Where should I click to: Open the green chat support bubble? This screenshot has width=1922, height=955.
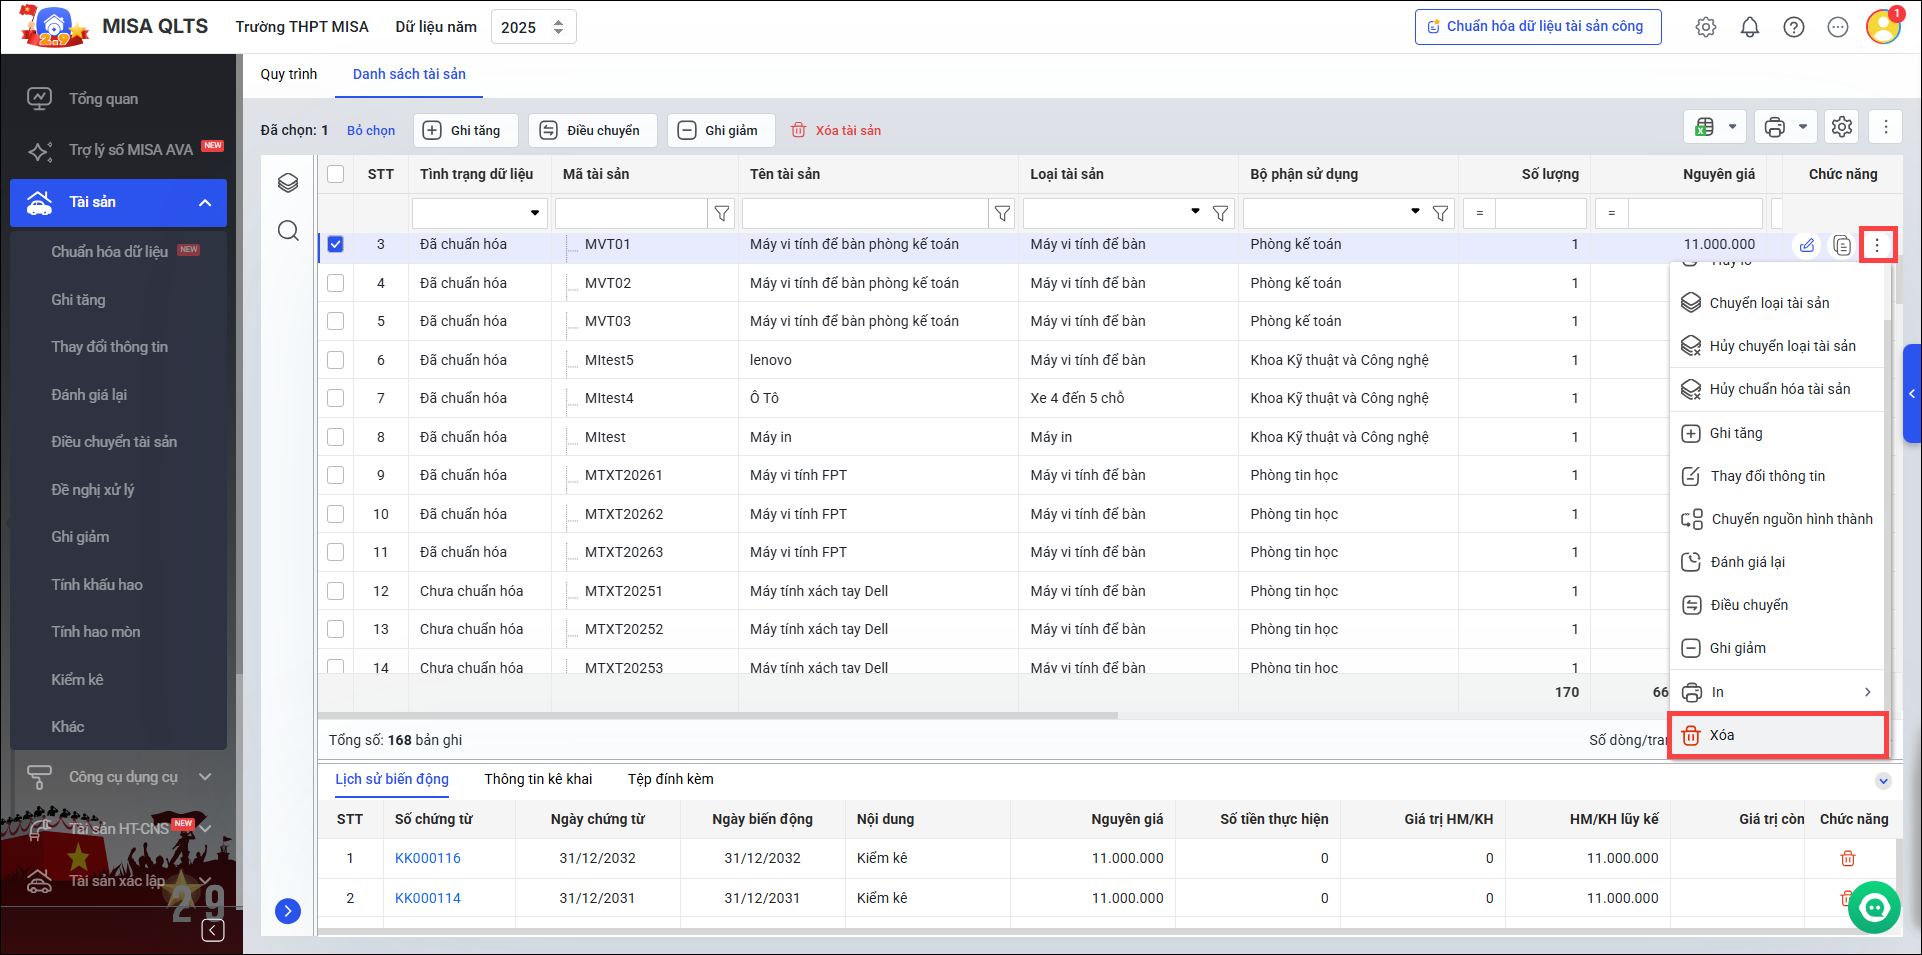coord(1873,907)
